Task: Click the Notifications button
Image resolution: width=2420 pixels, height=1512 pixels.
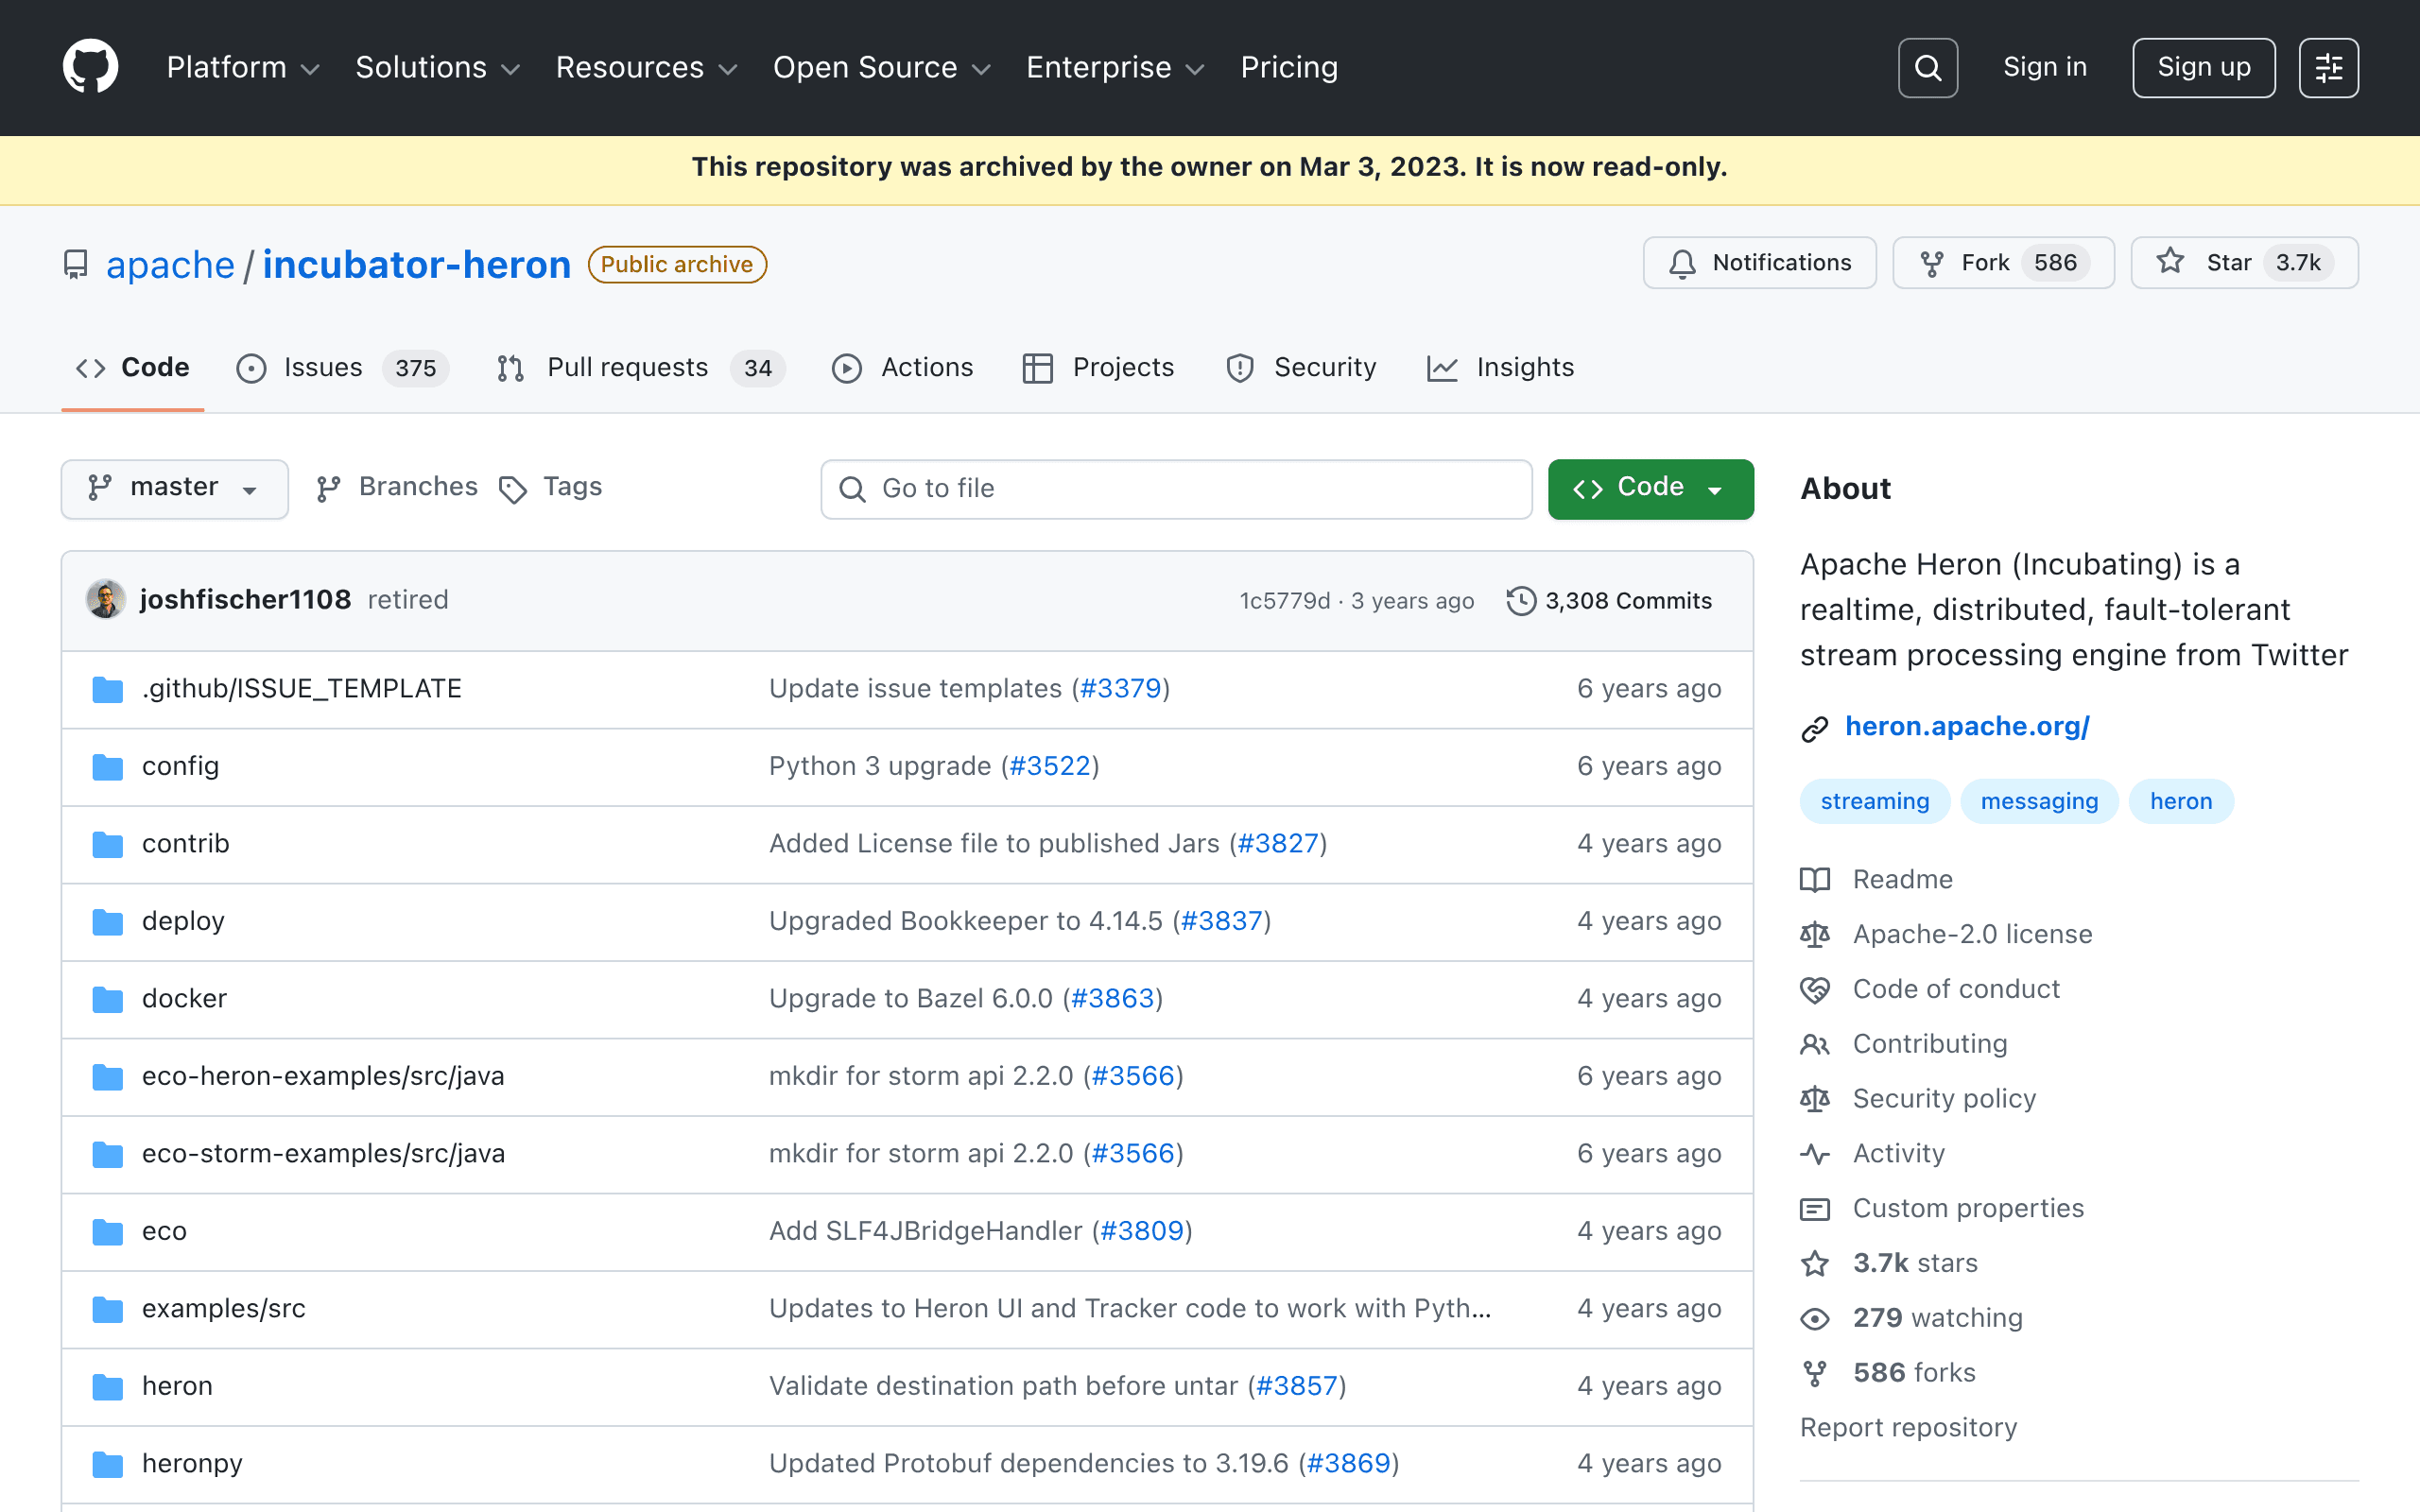Action: (x=1759, y=262)
